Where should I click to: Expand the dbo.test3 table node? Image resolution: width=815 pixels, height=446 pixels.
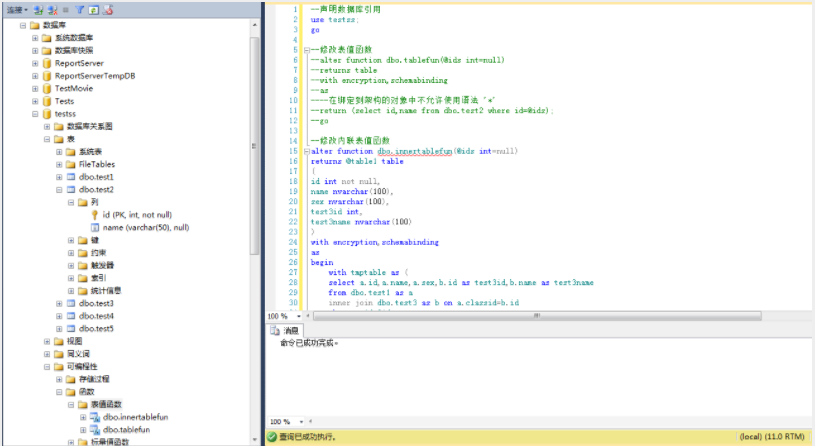tap(59, 304)
